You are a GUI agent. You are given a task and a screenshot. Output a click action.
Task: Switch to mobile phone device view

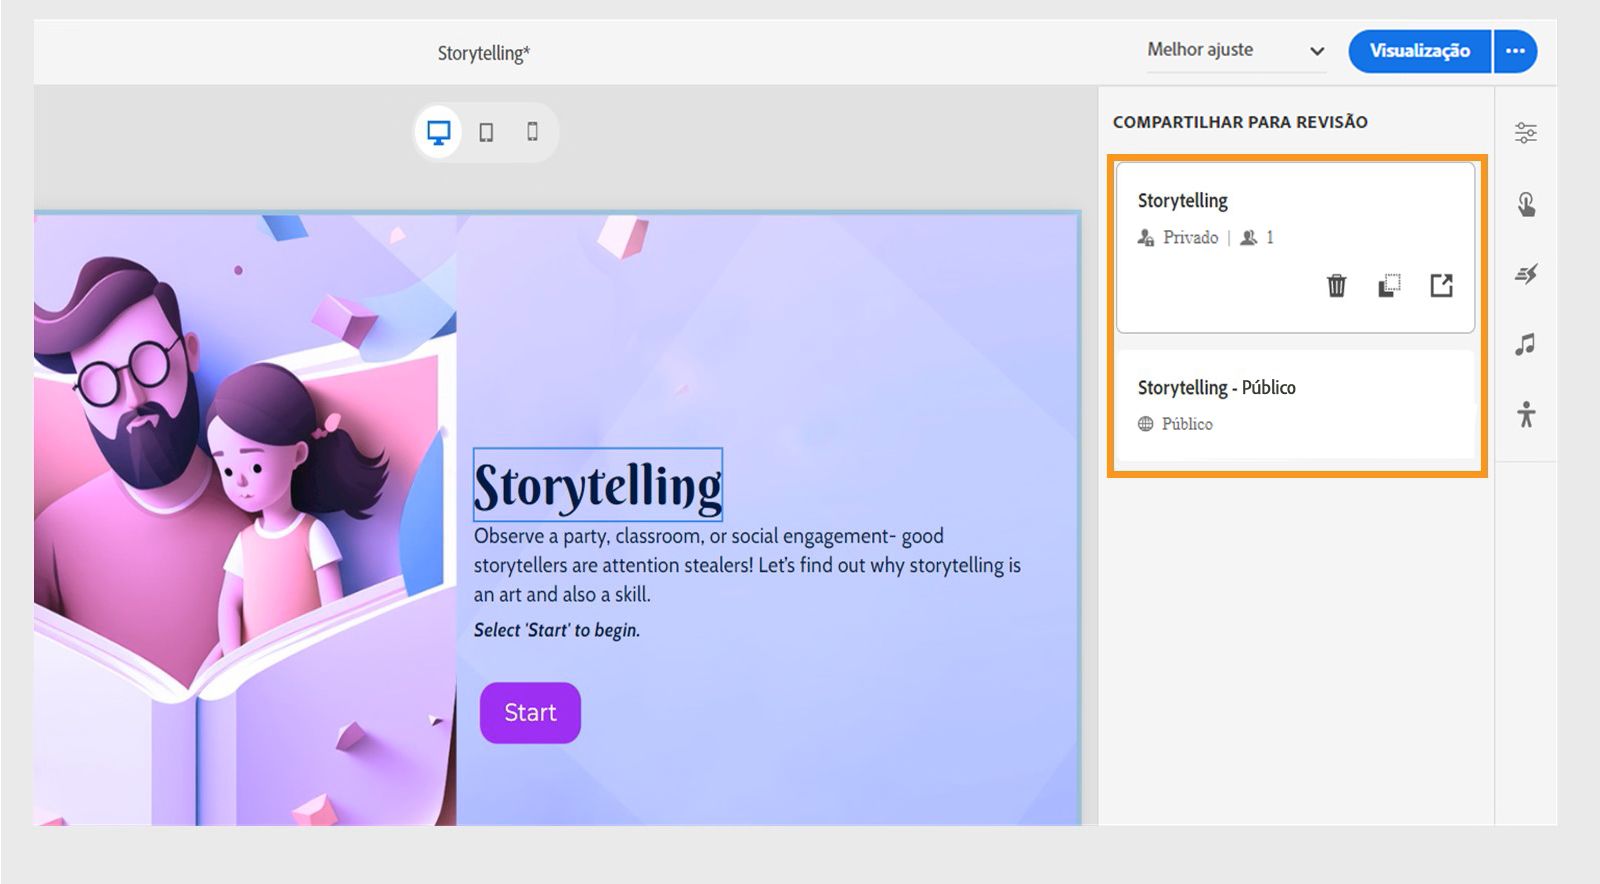click(x=532, y=132)
